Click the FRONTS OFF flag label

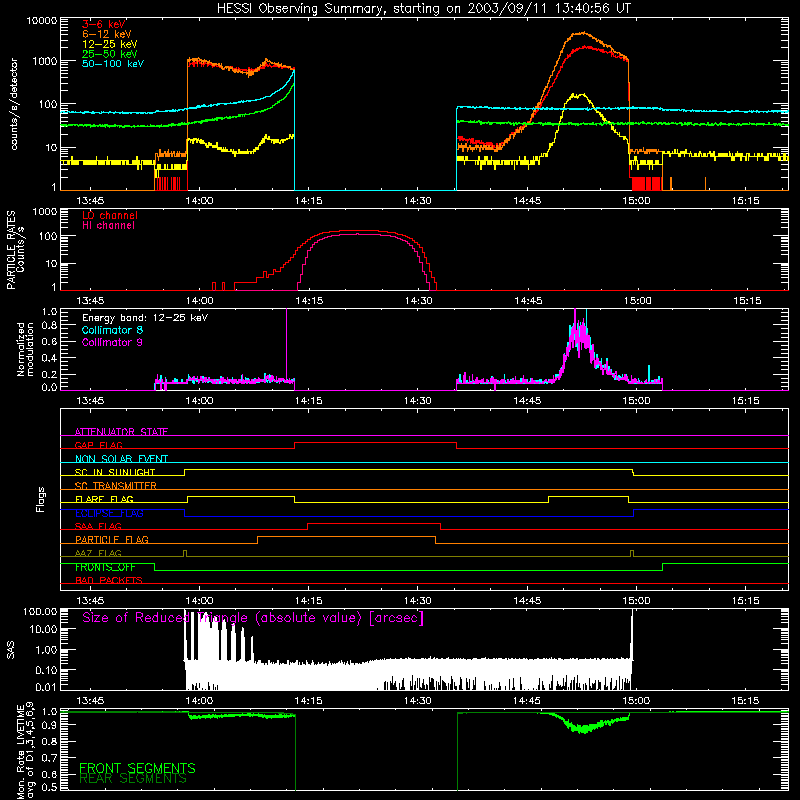tap(105, 567)
